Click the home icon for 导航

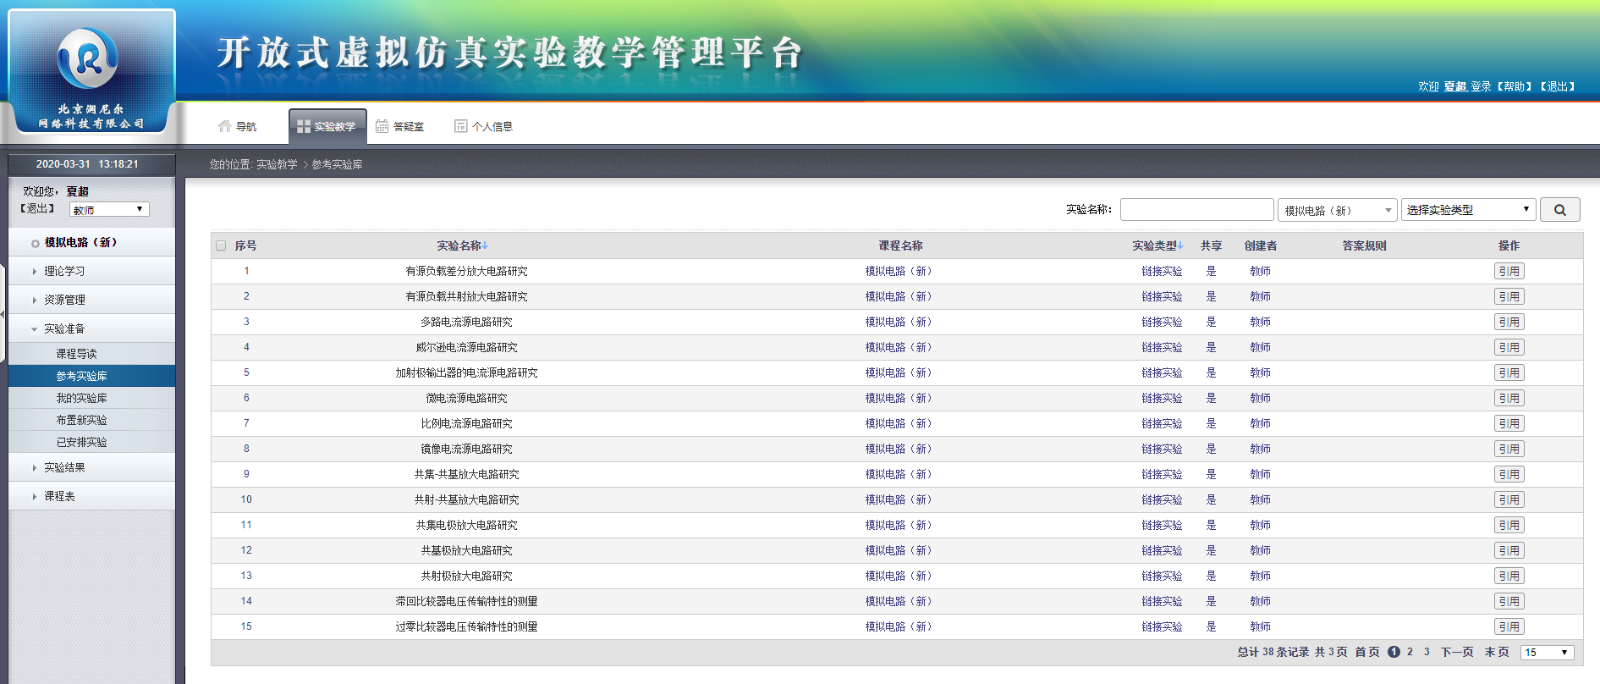[x=225, y=126]
